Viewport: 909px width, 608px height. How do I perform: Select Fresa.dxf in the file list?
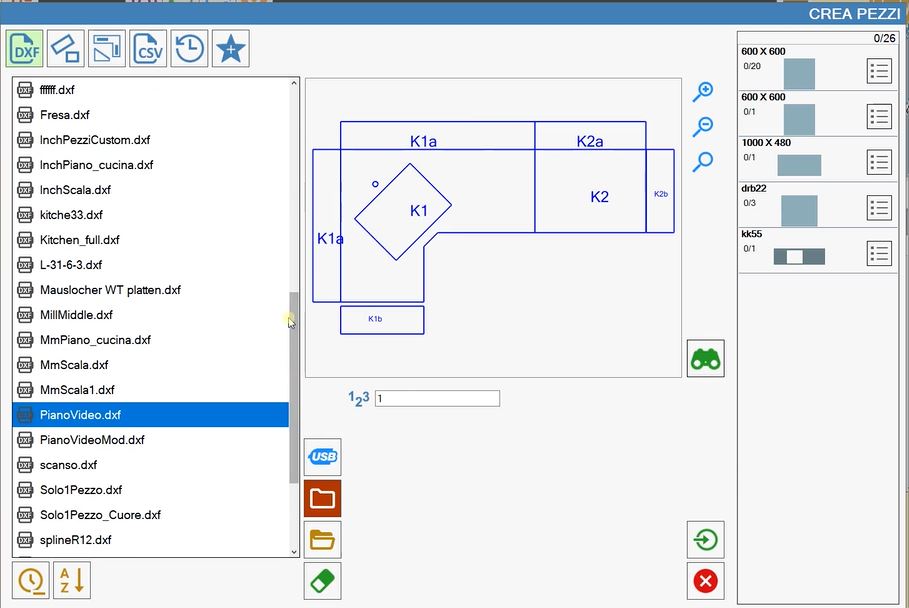[x=150, y=115]
